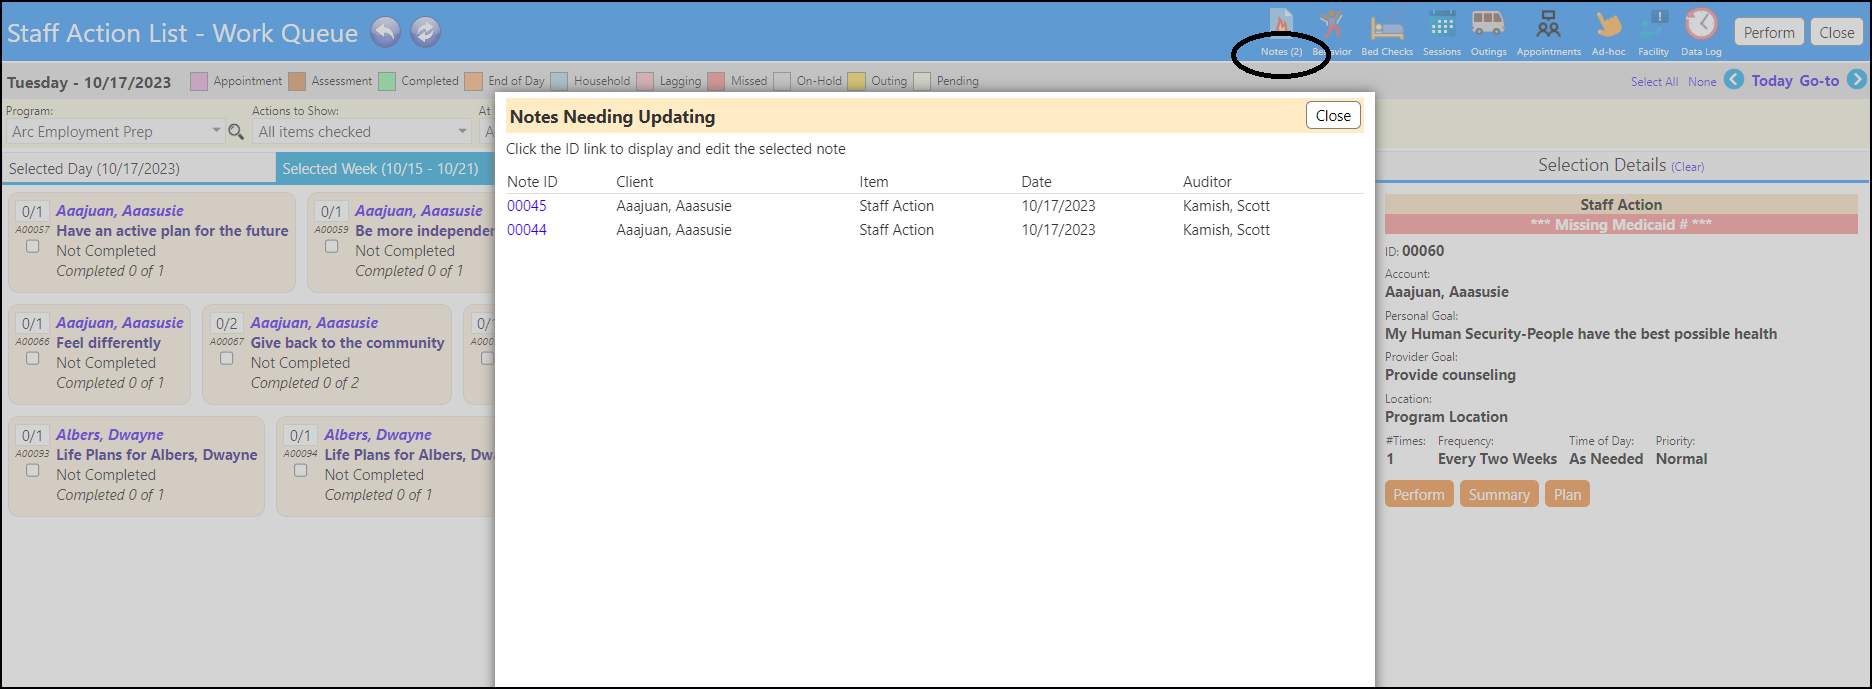Click the back arrow icon beside Work Queue
Viewport: 1872px width, 689px height.
pyautogui.click(x=385, y=32)
